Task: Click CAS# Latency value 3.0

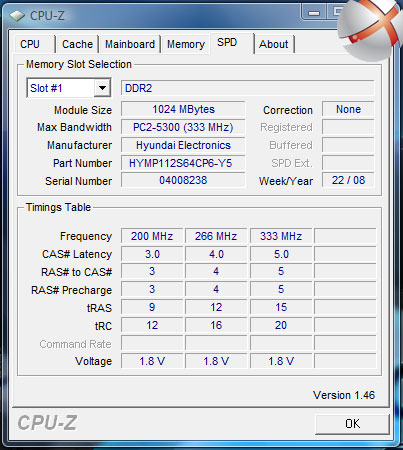Action: (x=152, y=254)
